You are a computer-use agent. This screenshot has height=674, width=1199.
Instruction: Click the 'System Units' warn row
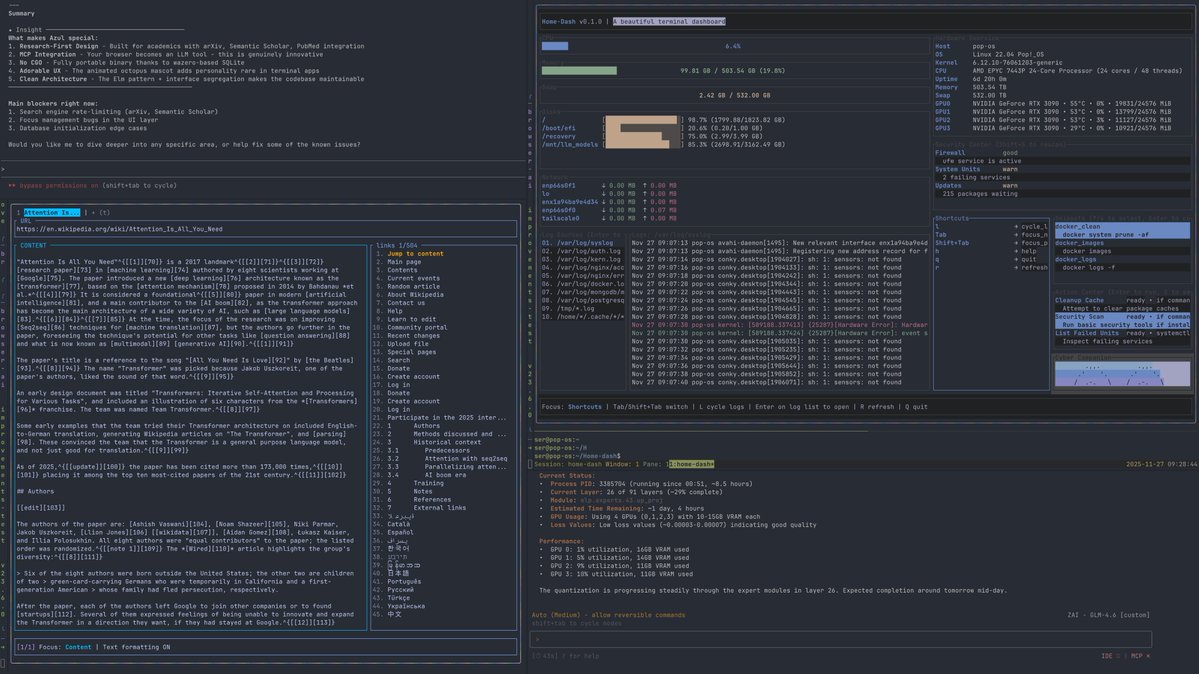point(1061,169)
